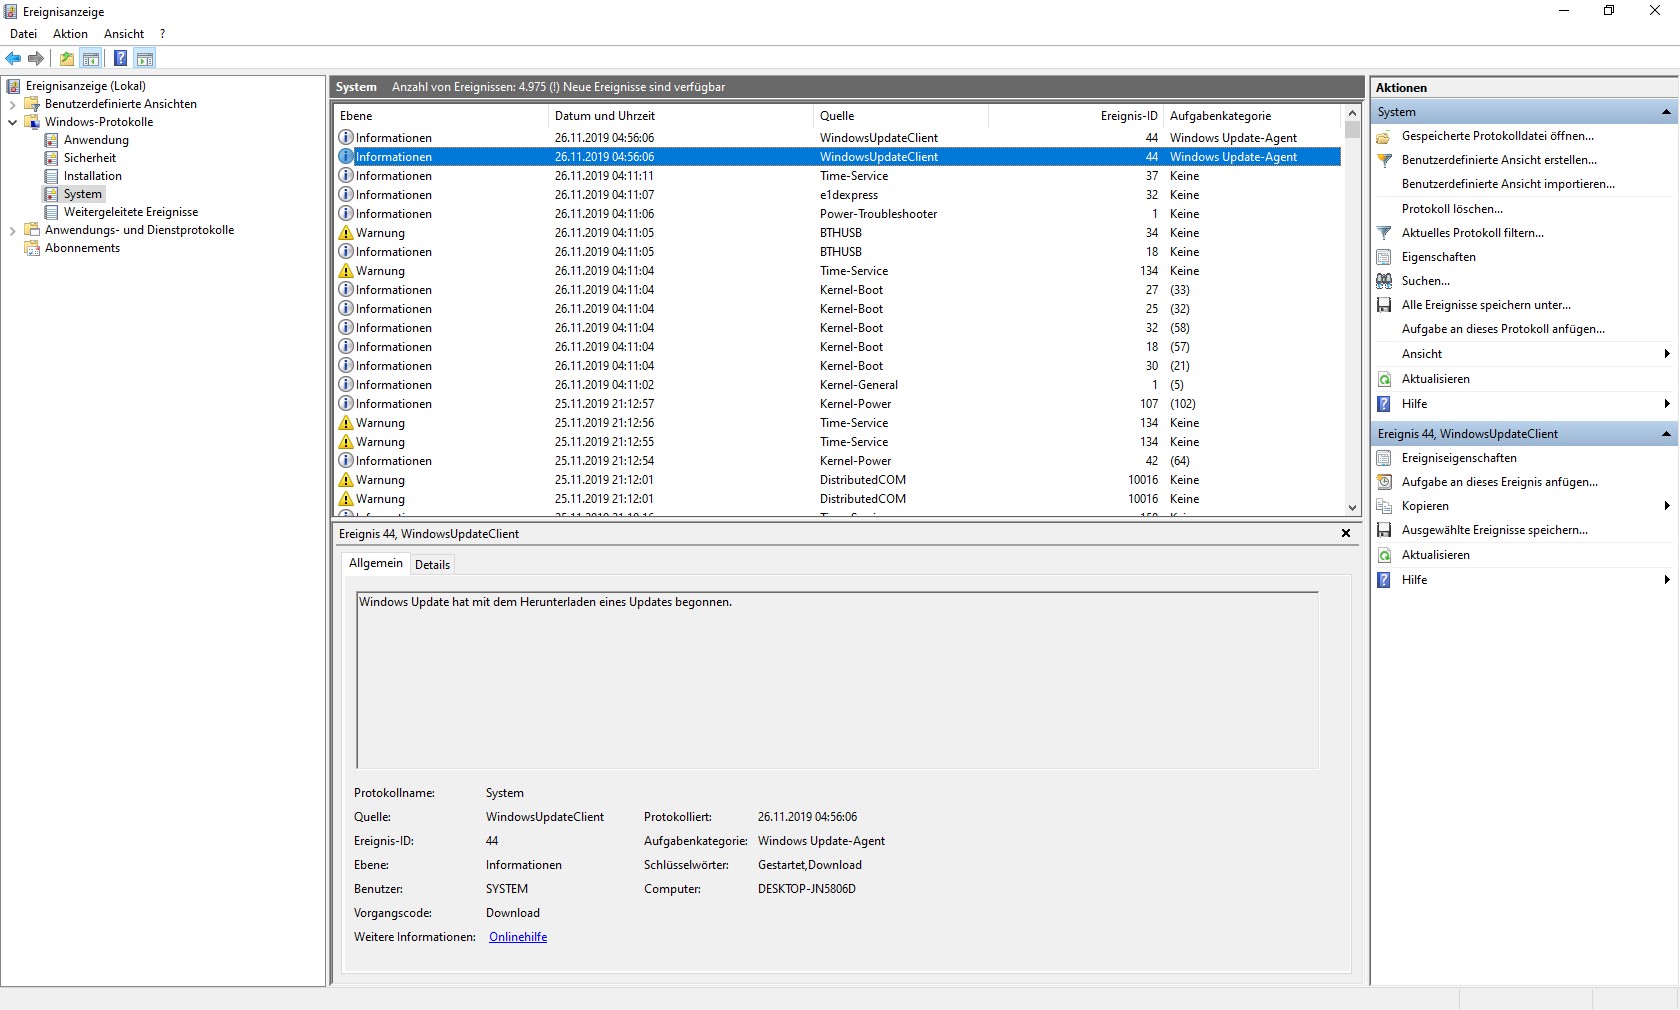Open the Onlinehilfe link
Image resolution: width=1680 pixels, height=1010 pixels.
pyautogui.click(x=518, y=937)
